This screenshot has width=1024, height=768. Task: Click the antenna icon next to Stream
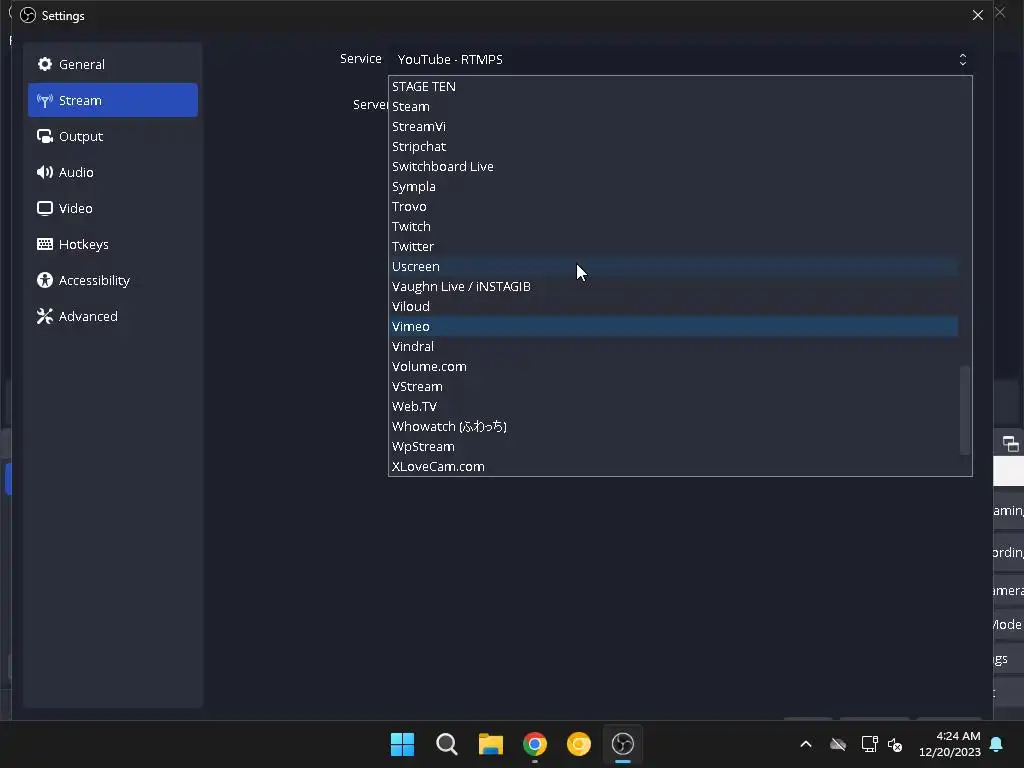44,100
